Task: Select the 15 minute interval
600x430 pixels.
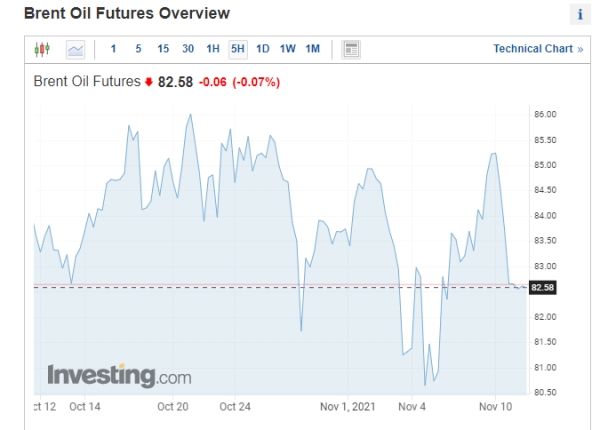Action: pos(163,49)
